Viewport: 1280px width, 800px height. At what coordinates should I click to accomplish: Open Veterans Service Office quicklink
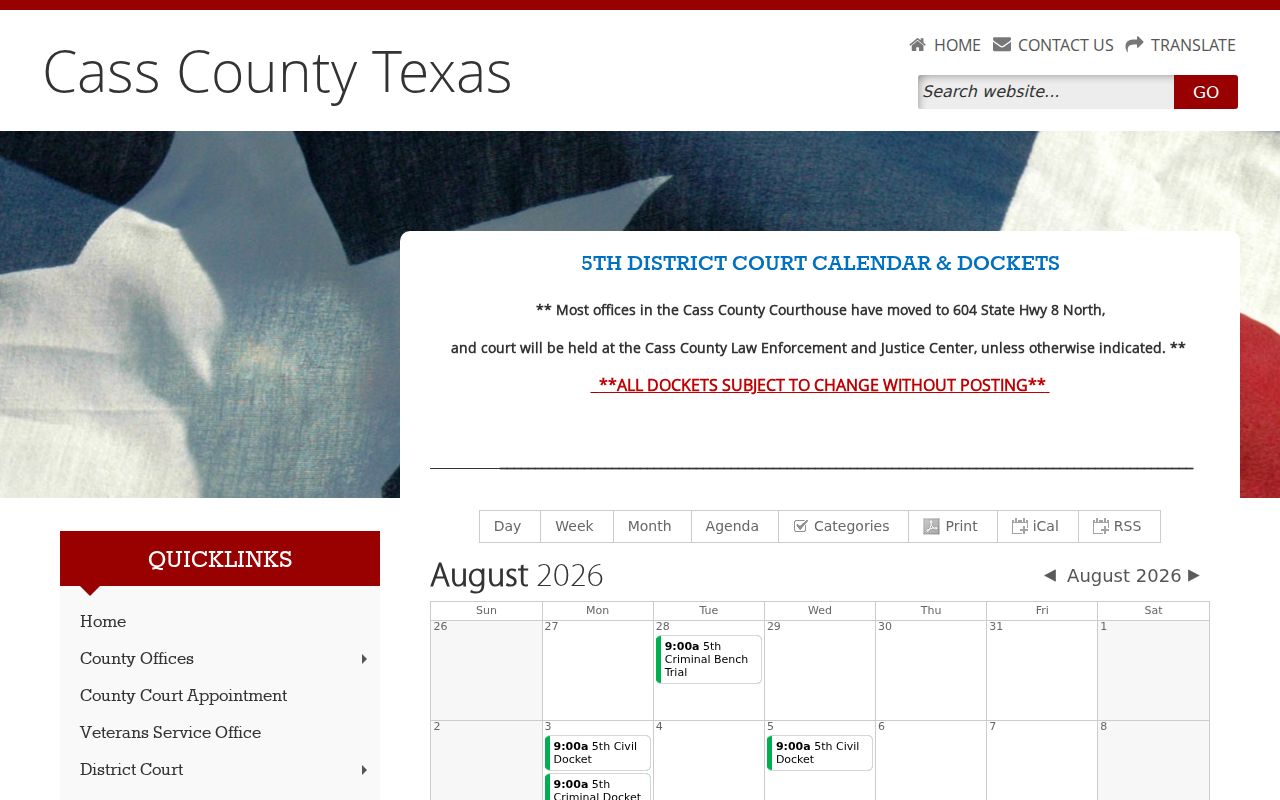pyautogui.click(x=170, y=733)
